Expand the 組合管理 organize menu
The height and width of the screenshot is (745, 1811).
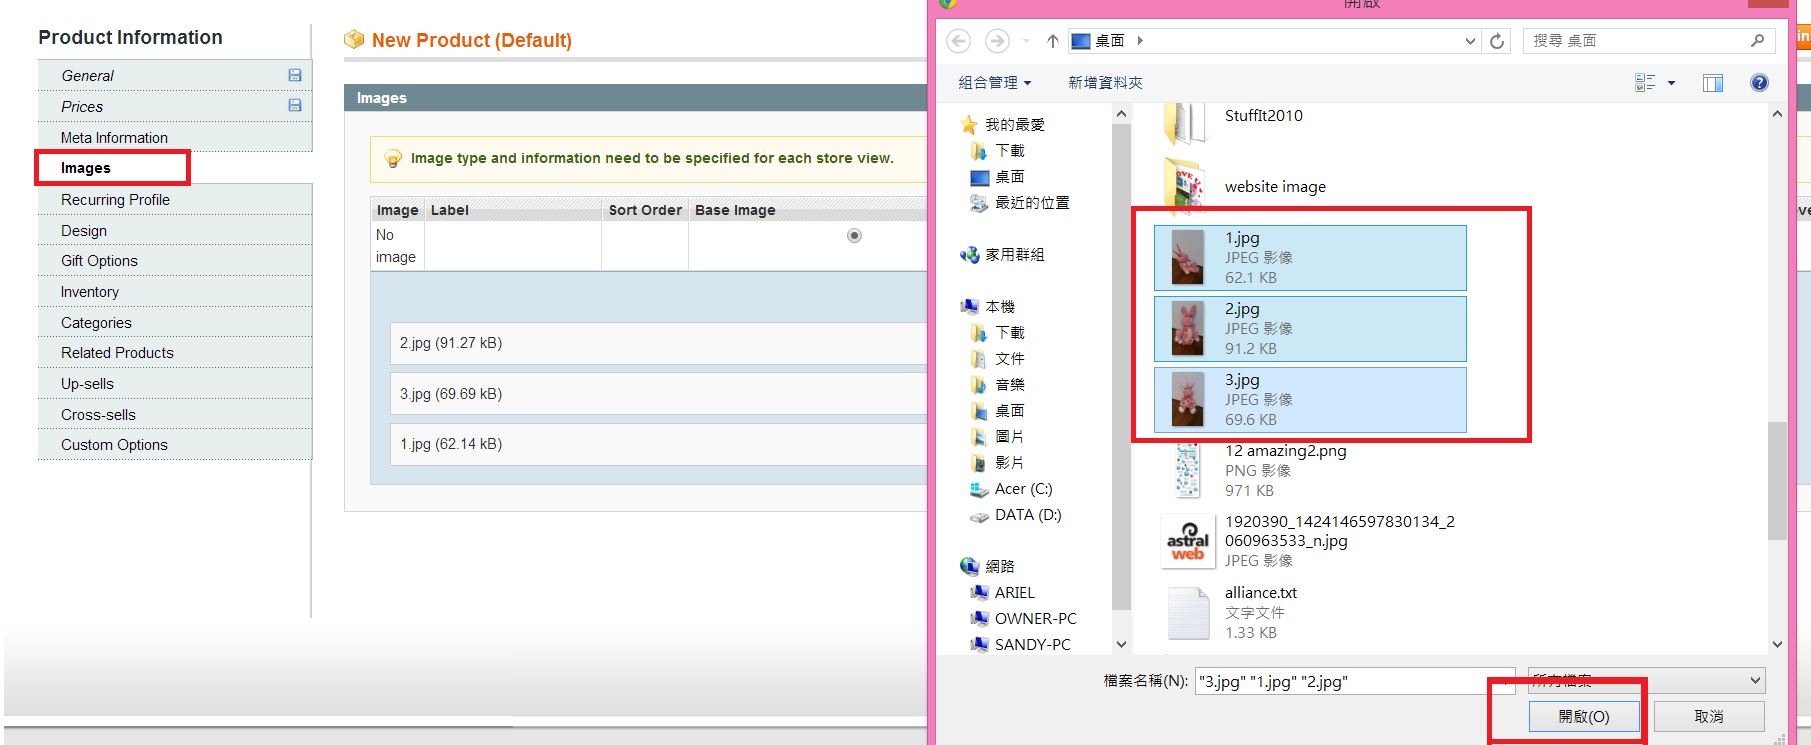[x=994, y=83]
